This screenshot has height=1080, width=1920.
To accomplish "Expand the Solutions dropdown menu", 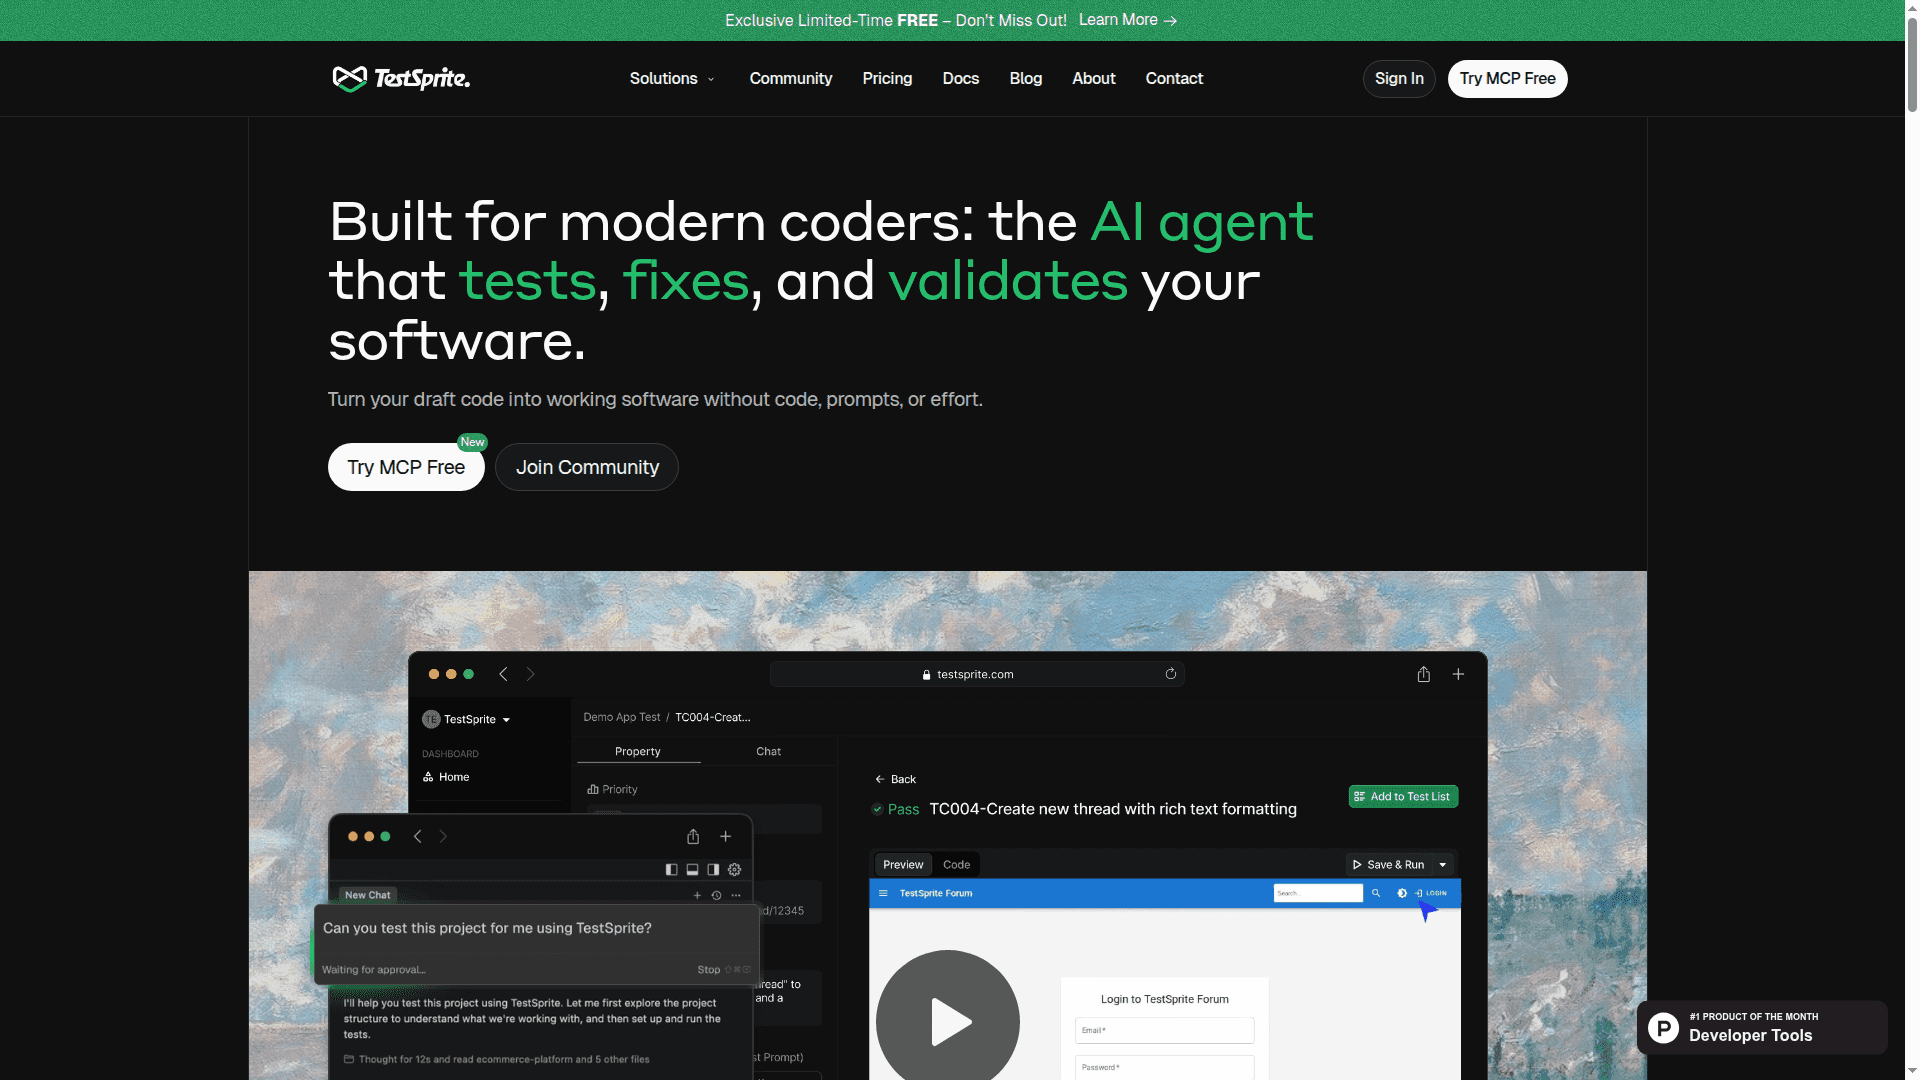I will click(672, 78).
